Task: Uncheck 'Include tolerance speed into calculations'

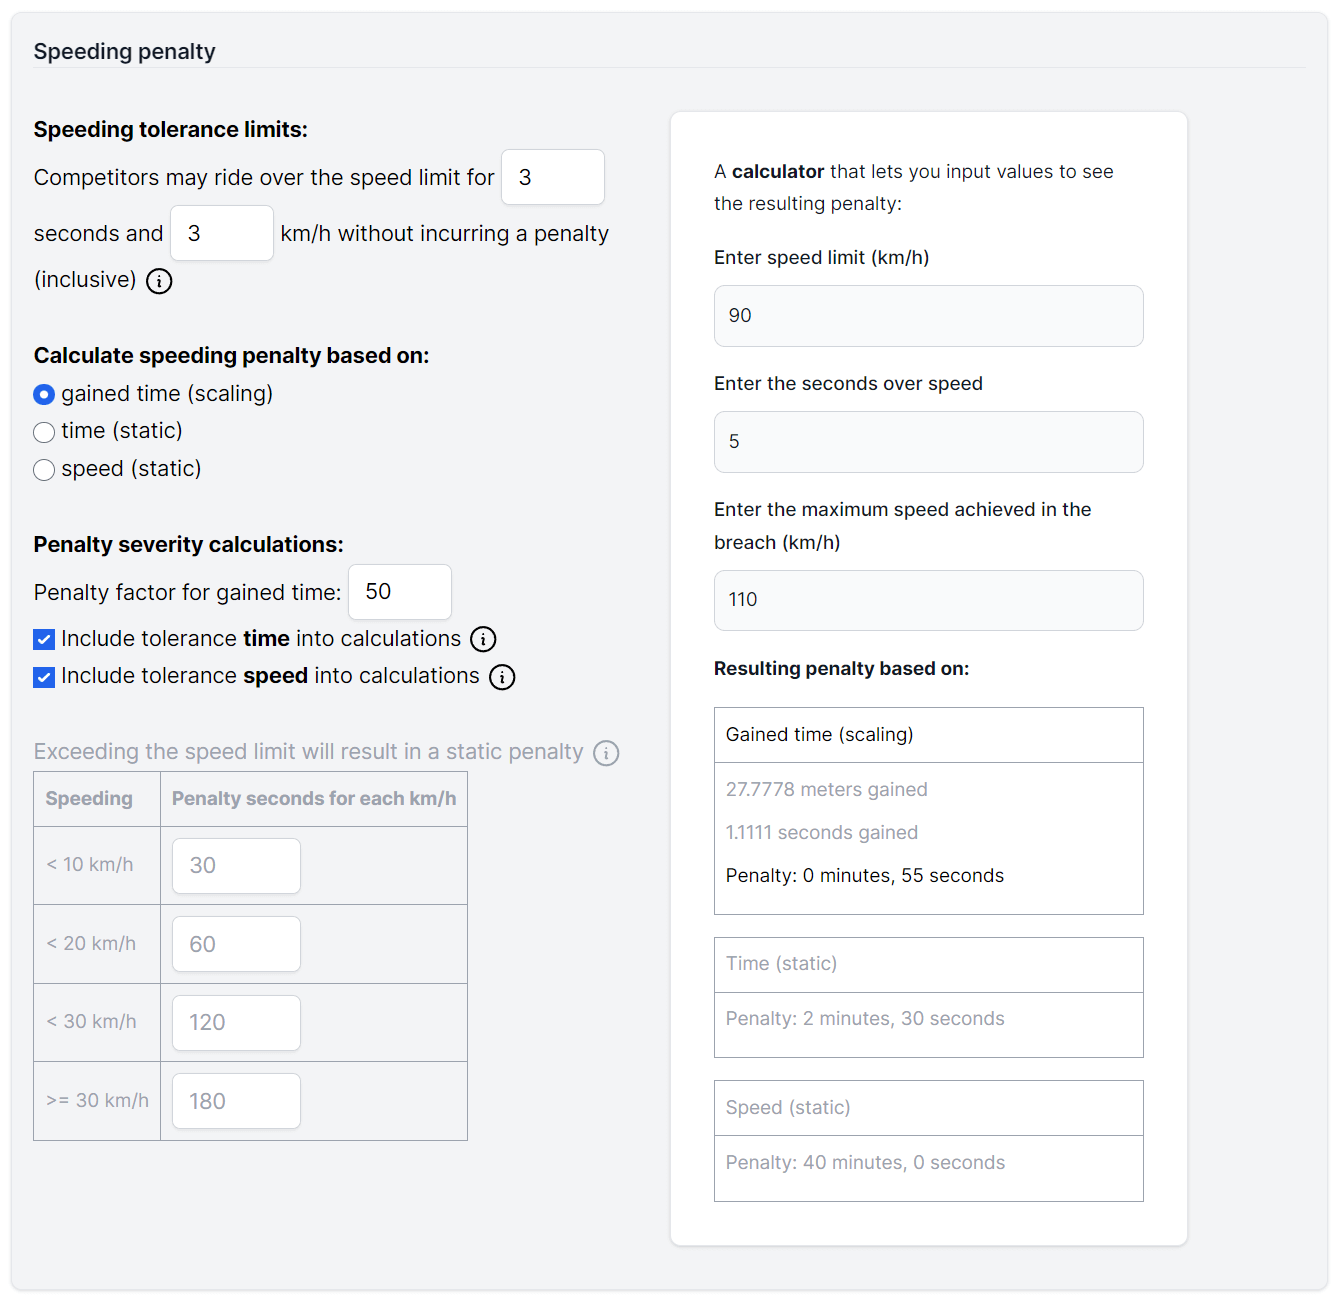Action: pyautogui.click(x=44, y=677)
